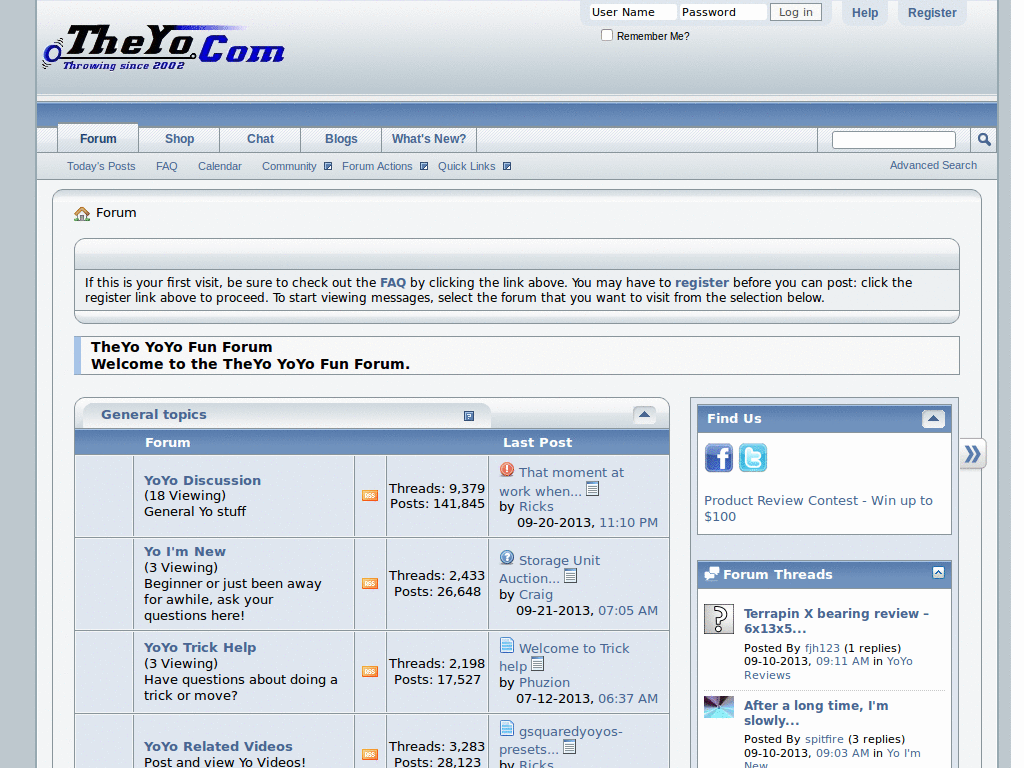The height and width of the screenshot is (768, 1024).
Task: Click RSS icon for Yo I'm New
Action: click(x=370, y=583)
